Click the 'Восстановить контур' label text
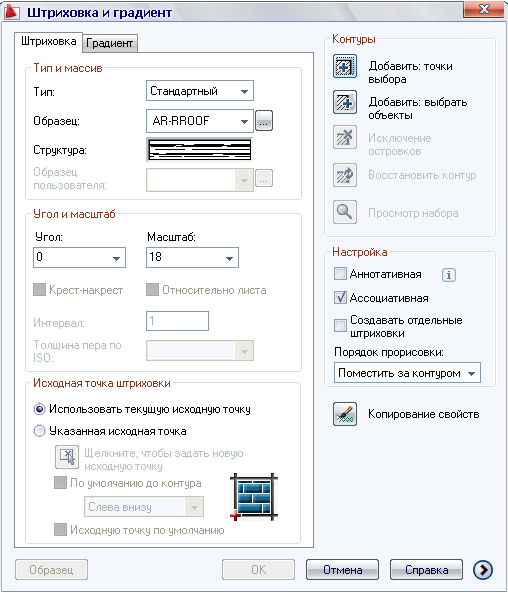The height and width of the screenshot is (592, 508). click(x=422, y=175)
